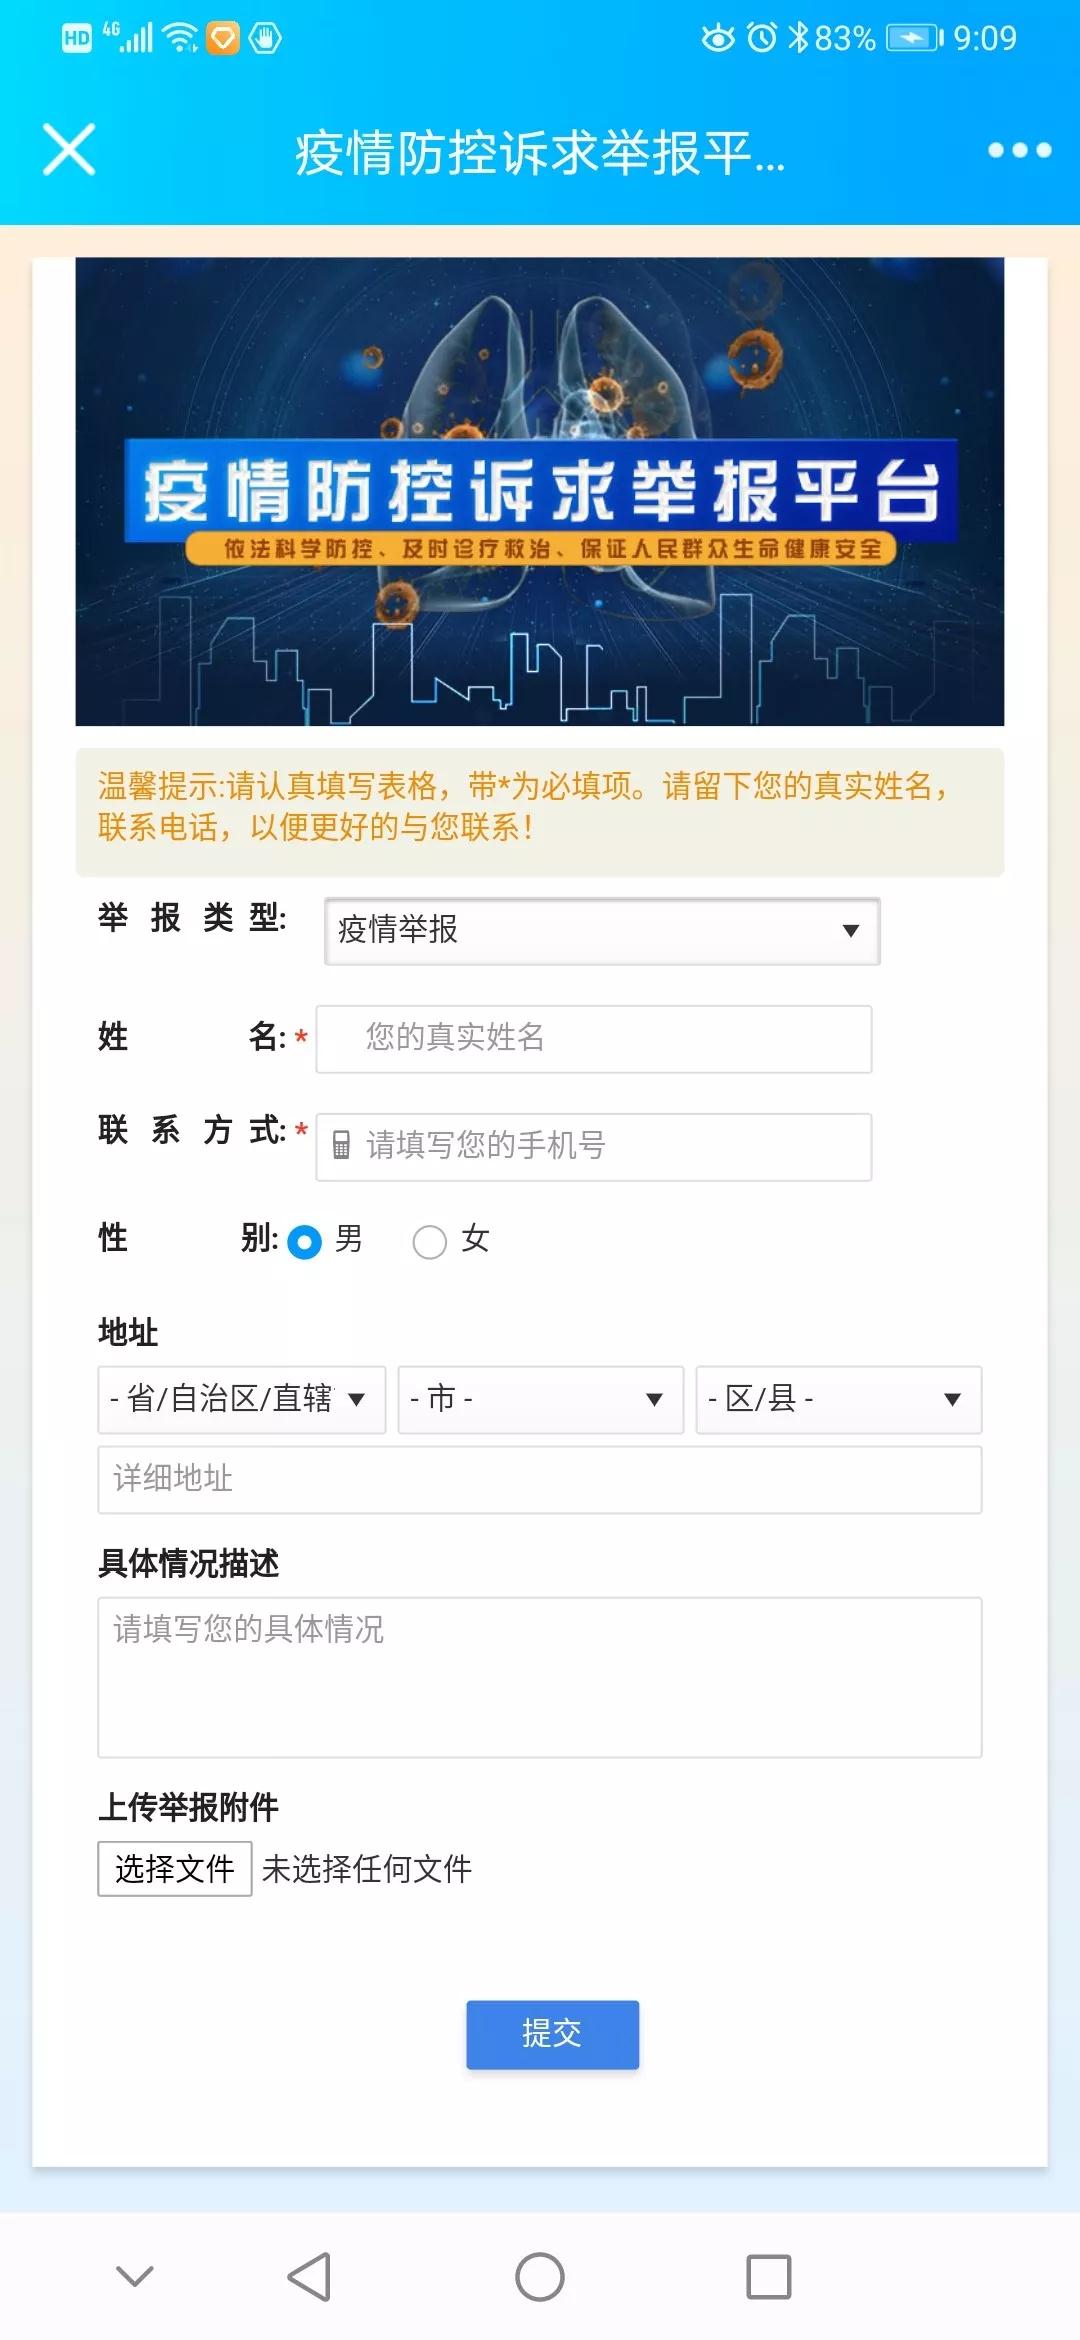This screenshot has width=1080, height=2340.
Task: Tap the phone icon in contact field
Action: (341, 1145)
